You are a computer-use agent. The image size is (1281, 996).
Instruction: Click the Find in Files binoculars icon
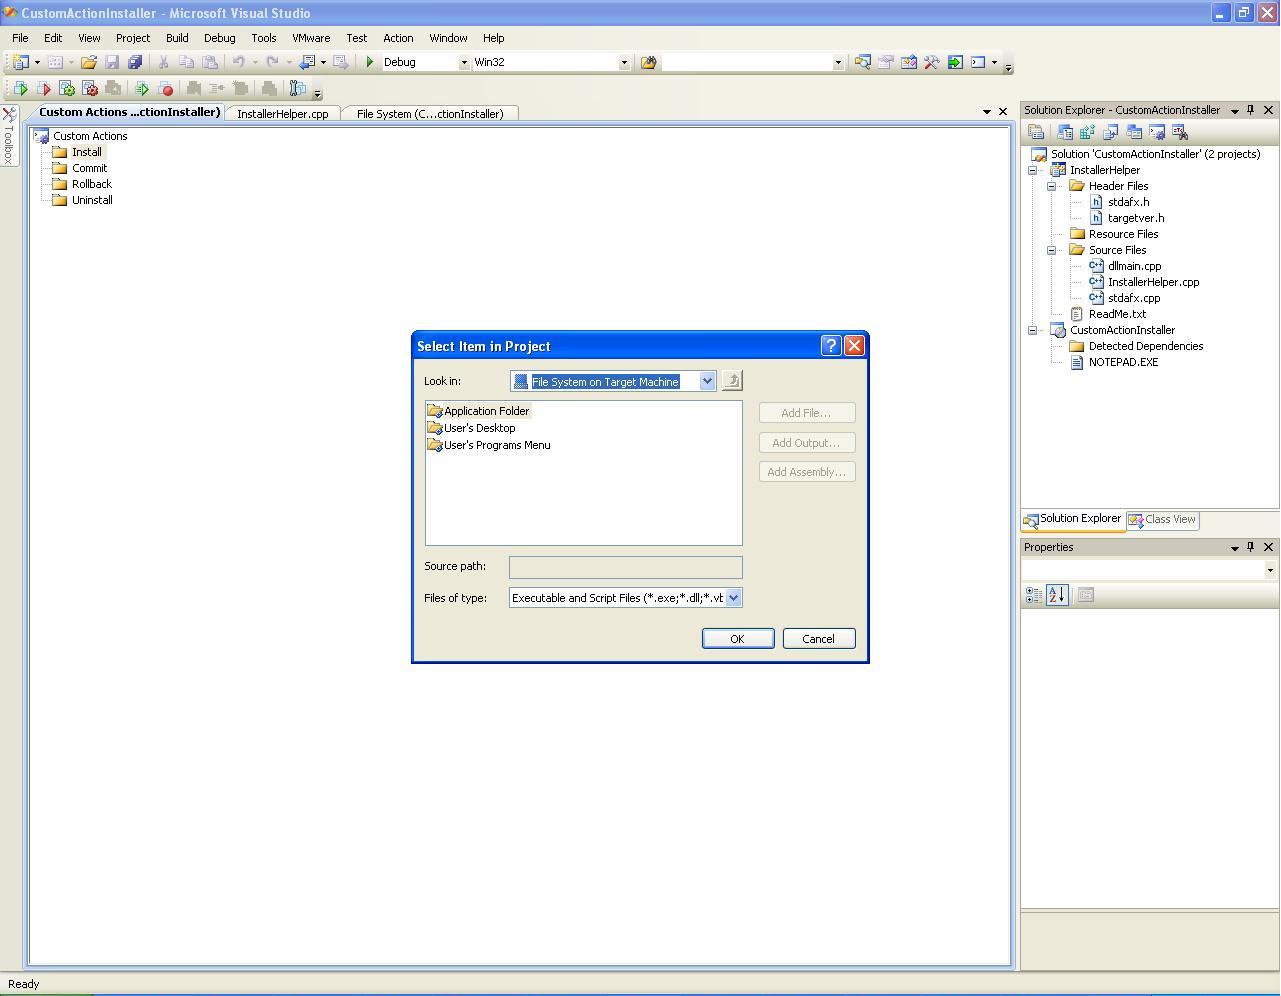pos(648,62)
